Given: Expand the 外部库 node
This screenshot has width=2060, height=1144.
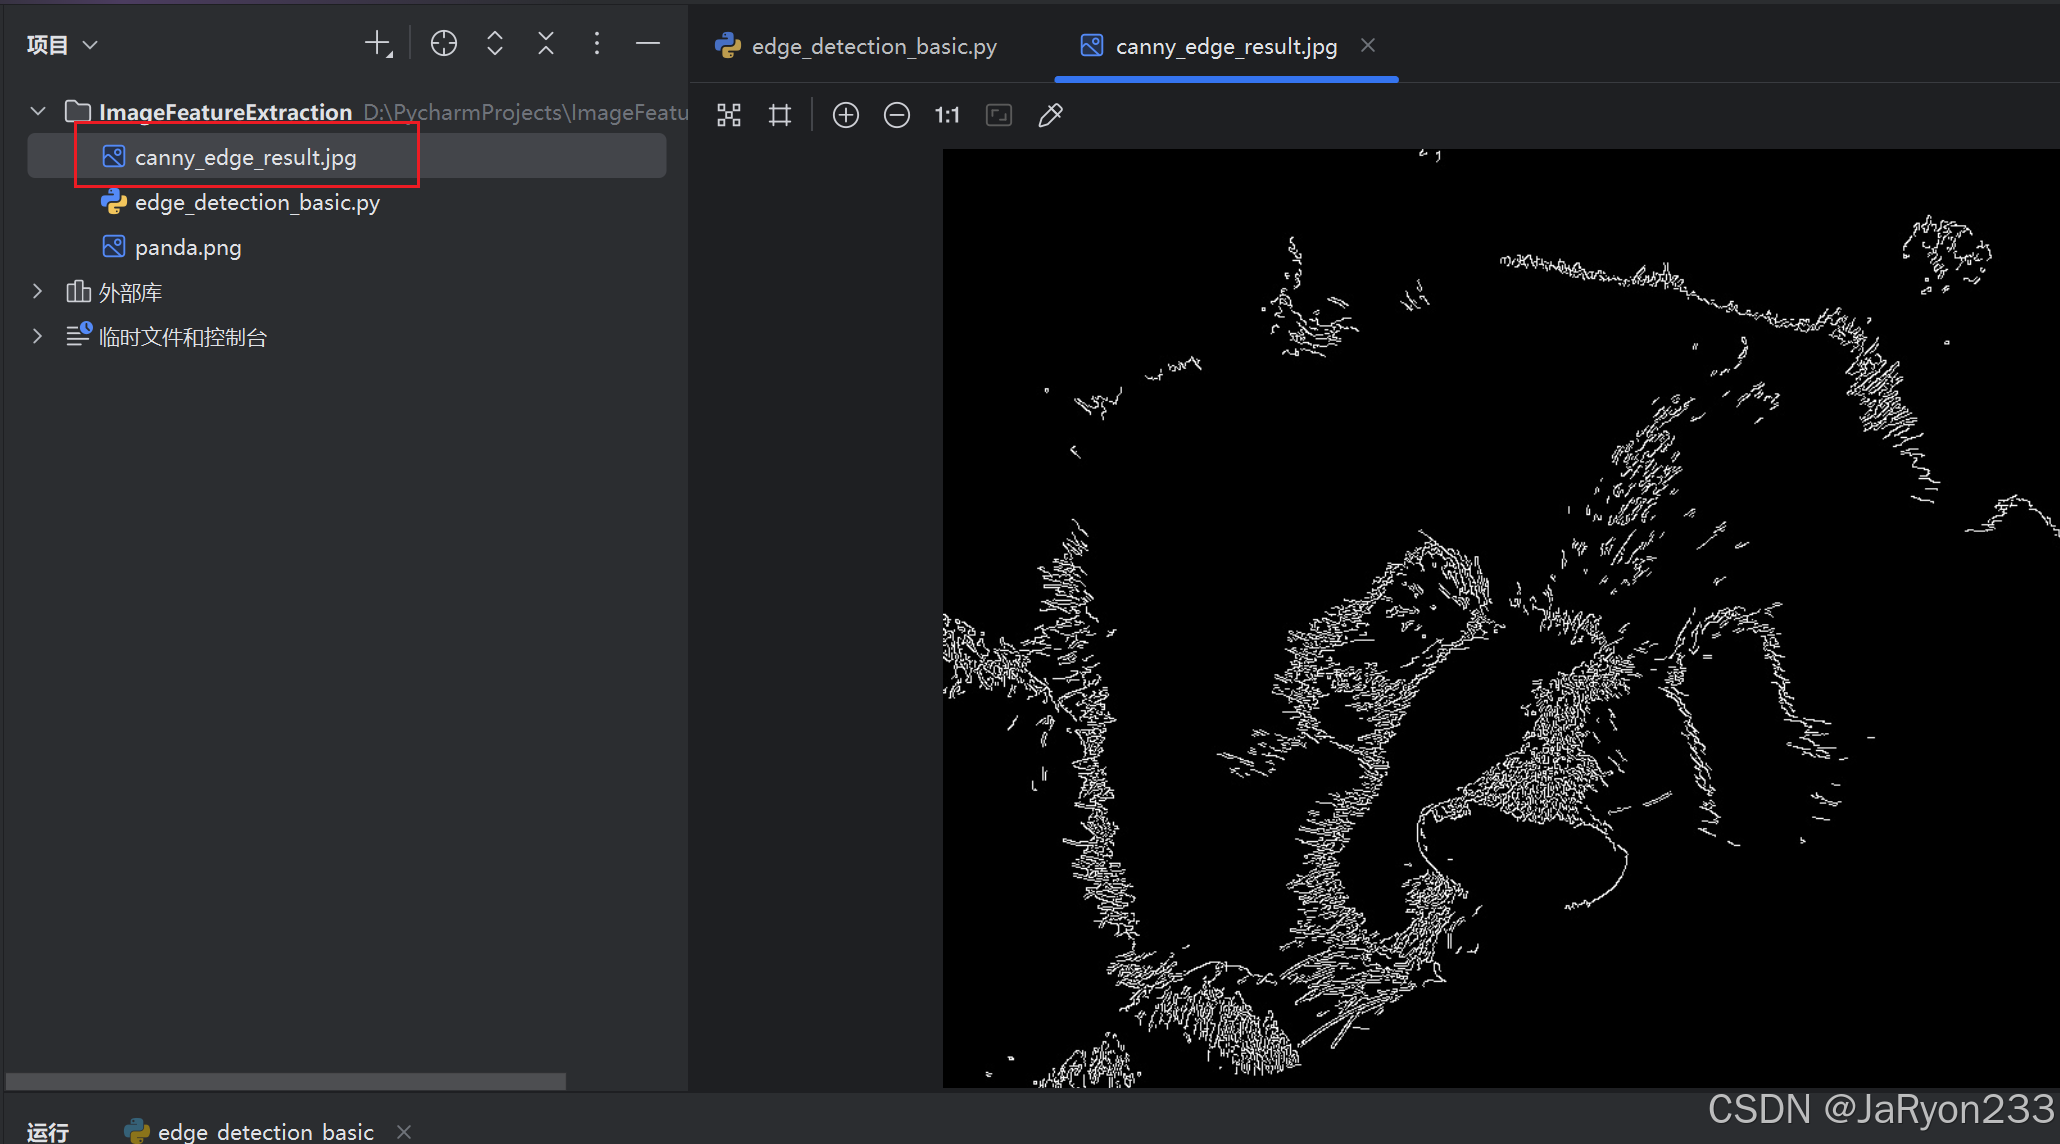Looking at the screenshot, I should coord(38,292).
